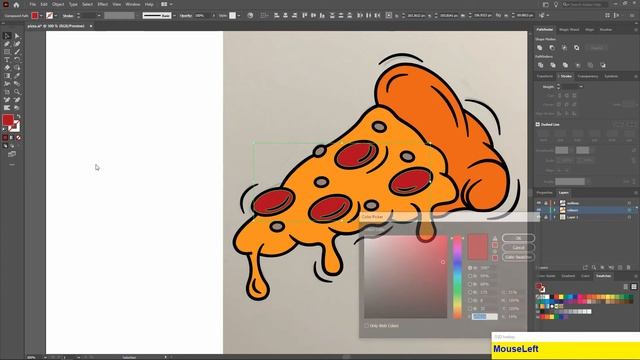Click OK in the Color Picker
640x360 pixels.
click(x=518, y=238)
